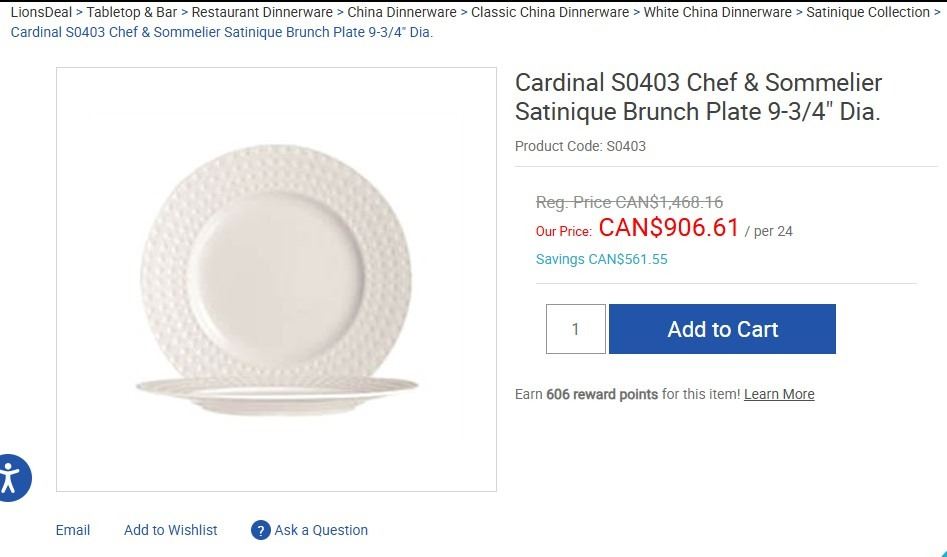Viewport: 947px width, 557px height.
Task: Click the Ask a Question icon
Action: point(261,530)
